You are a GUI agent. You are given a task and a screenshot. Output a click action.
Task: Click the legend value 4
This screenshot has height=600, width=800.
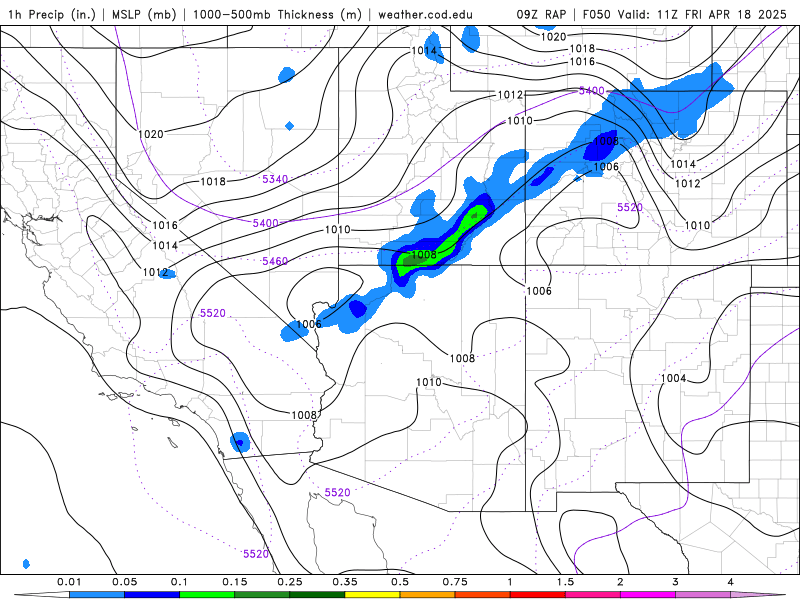(730, 582)
